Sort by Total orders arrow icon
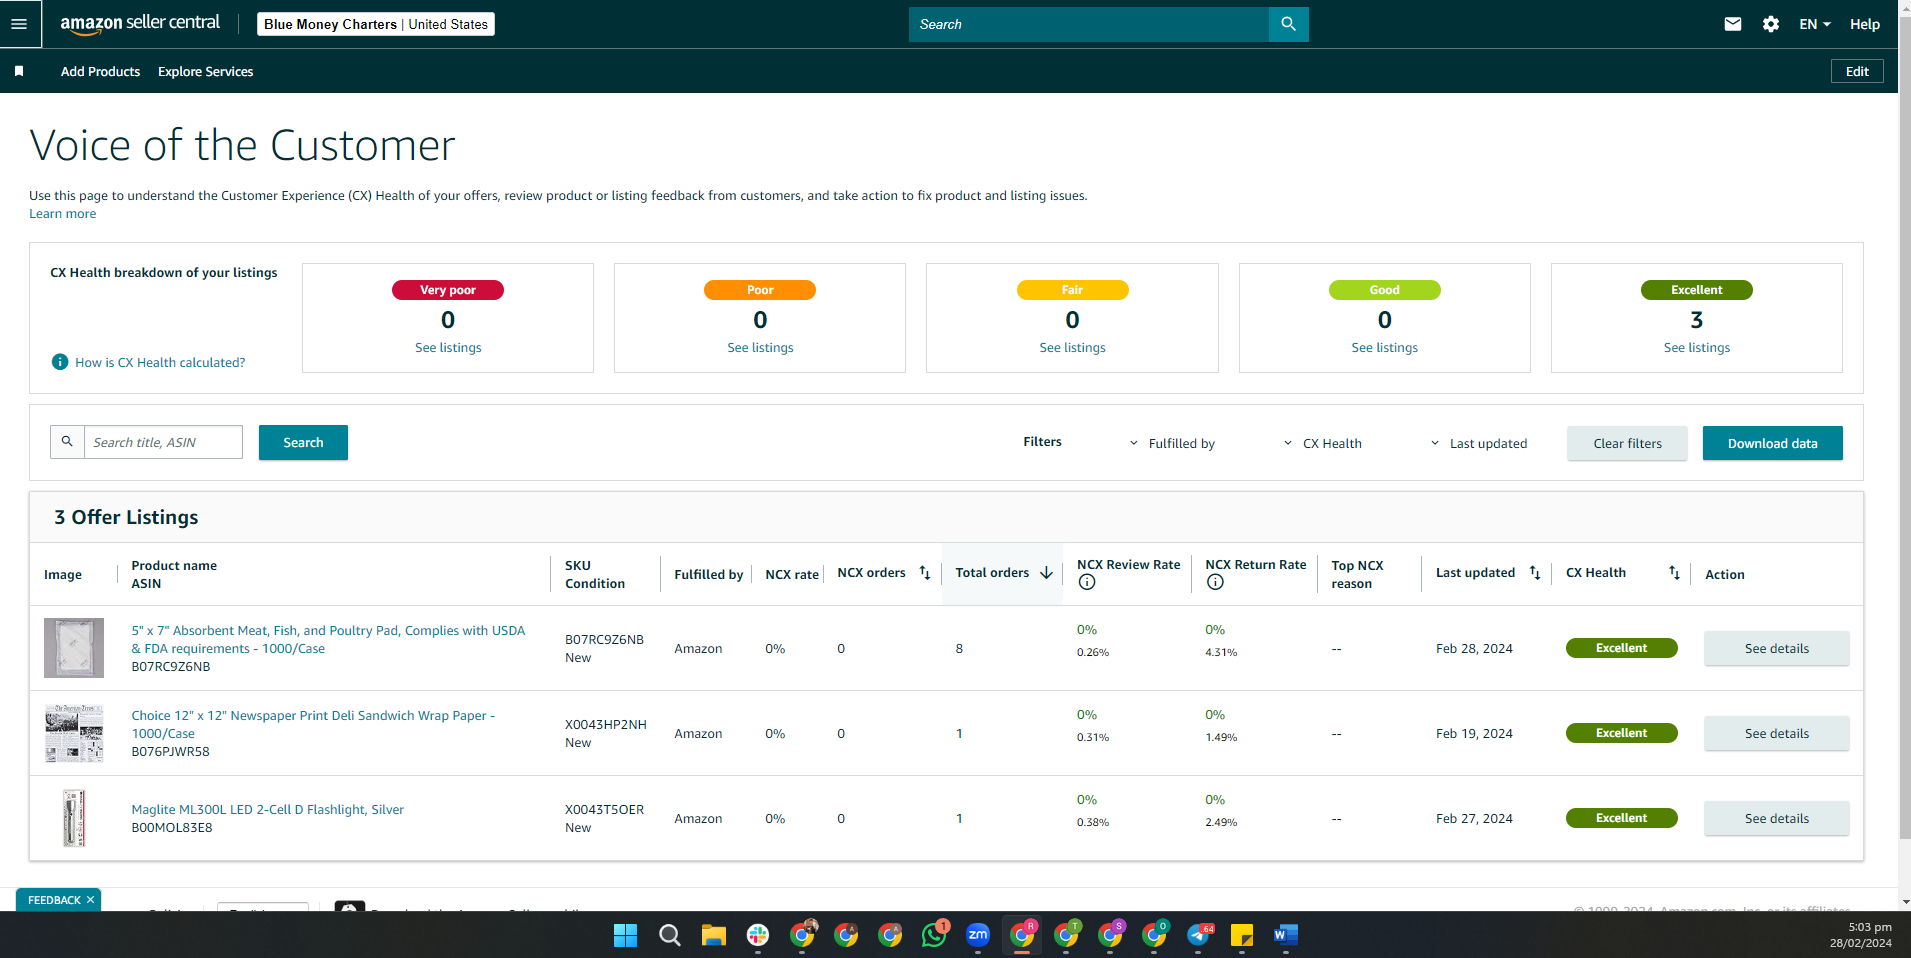 (1046, 573)
